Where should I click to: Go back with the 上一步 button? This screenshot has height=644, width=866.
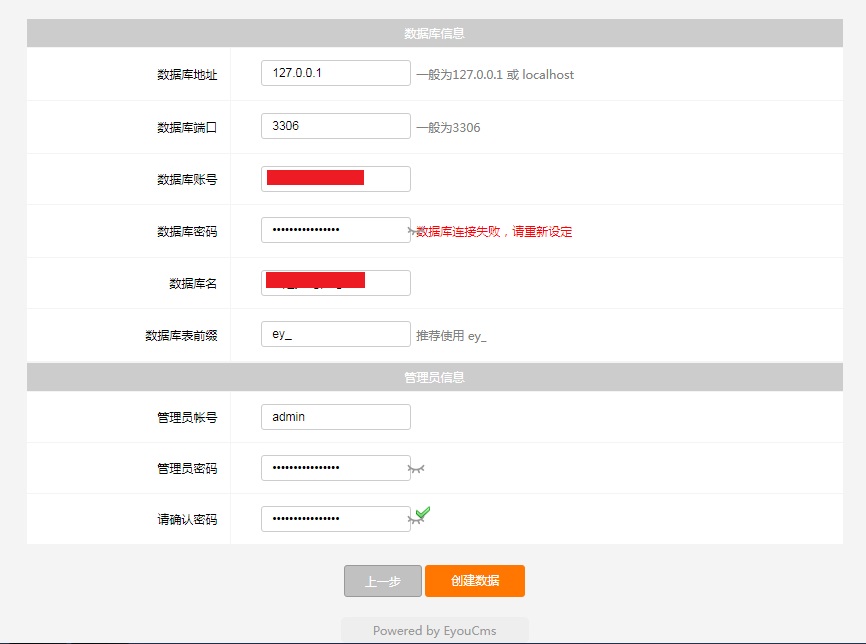[383, 580]
